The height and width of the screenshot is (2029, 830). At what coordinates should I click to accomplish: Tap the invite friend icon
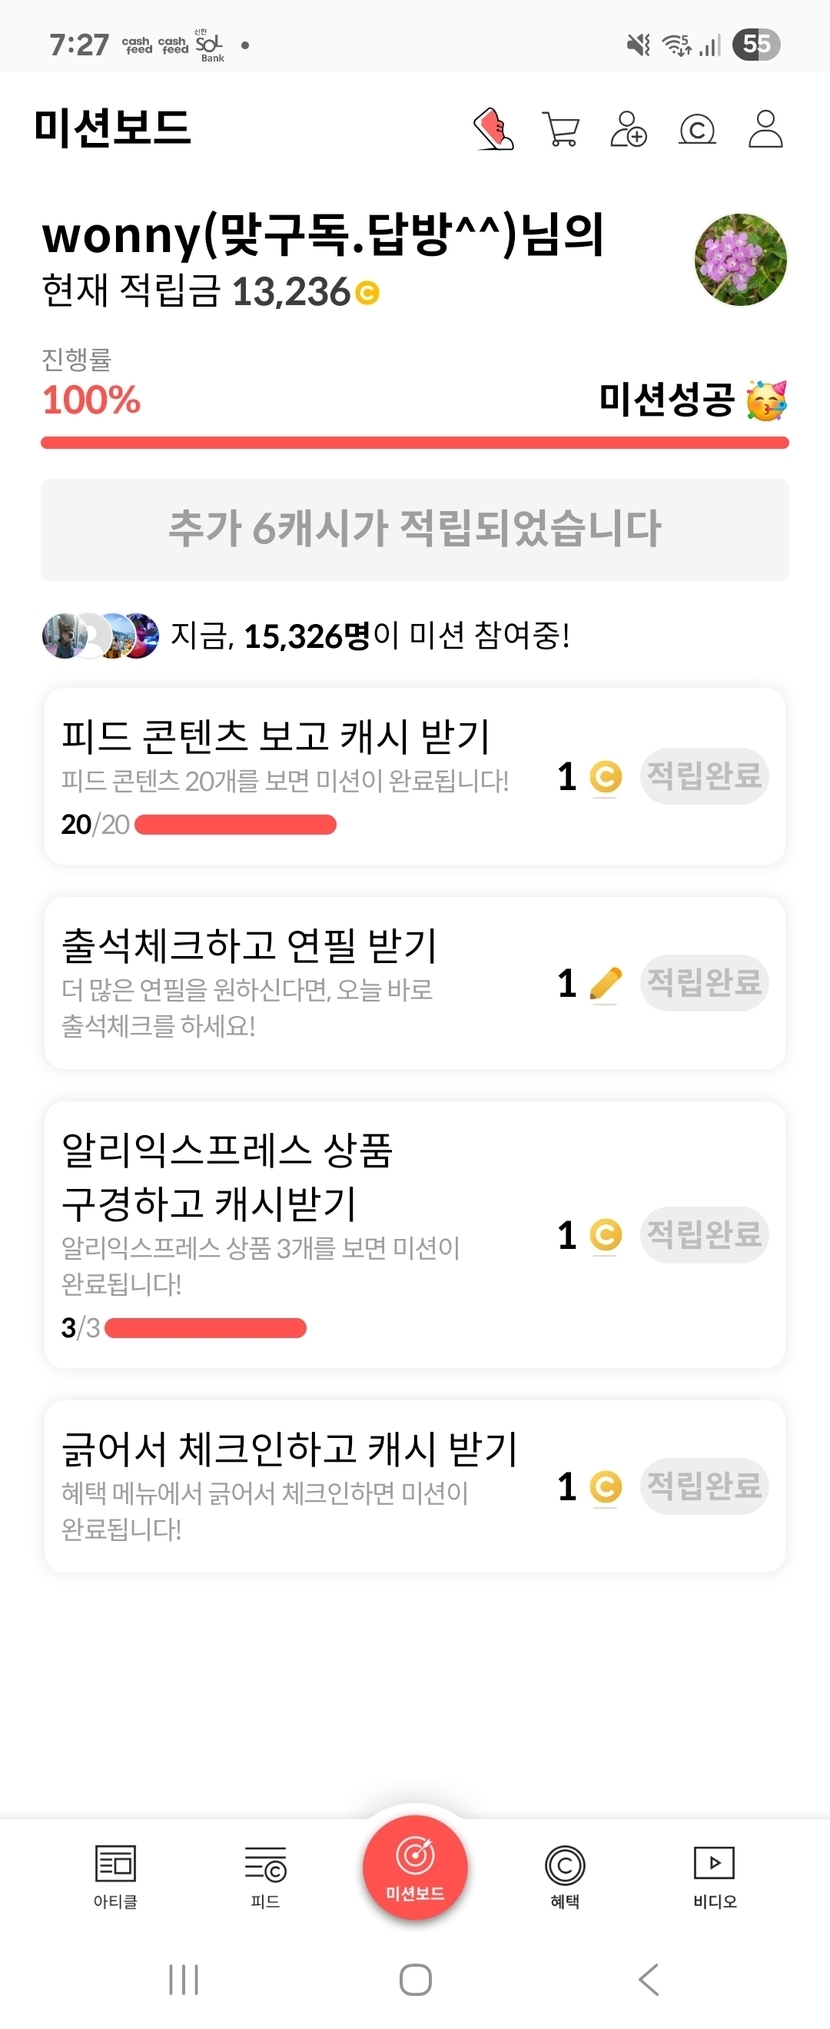[x=628, y=130]
